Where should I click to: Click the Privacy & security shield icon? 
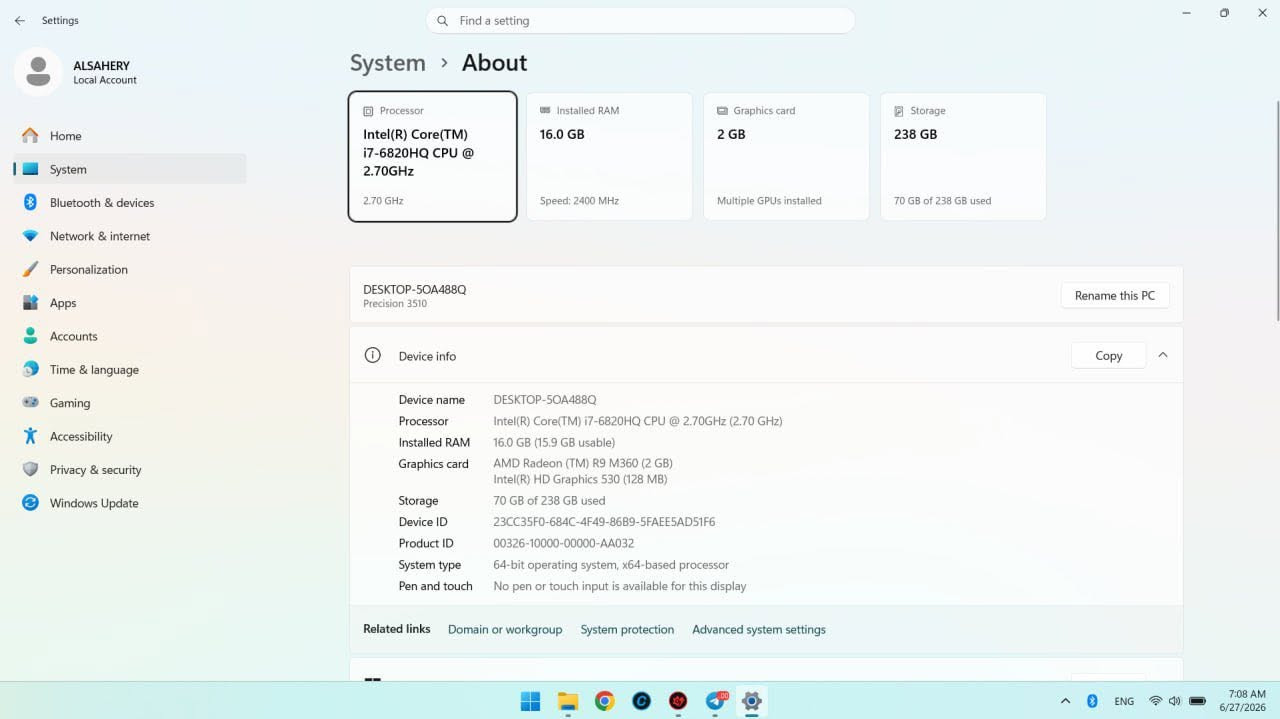tap(30, 469)
